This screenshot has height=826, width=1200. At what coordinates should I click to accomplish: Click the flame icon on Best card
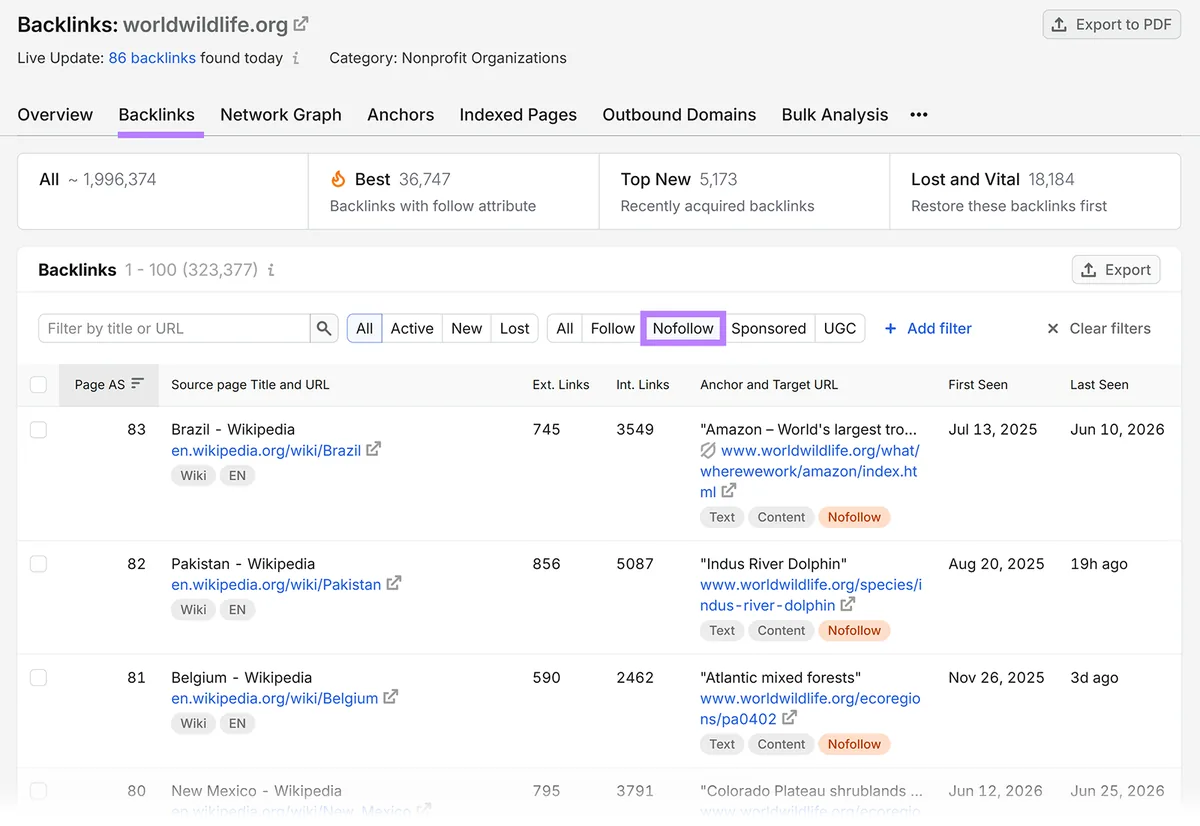[x=338, y=179]
